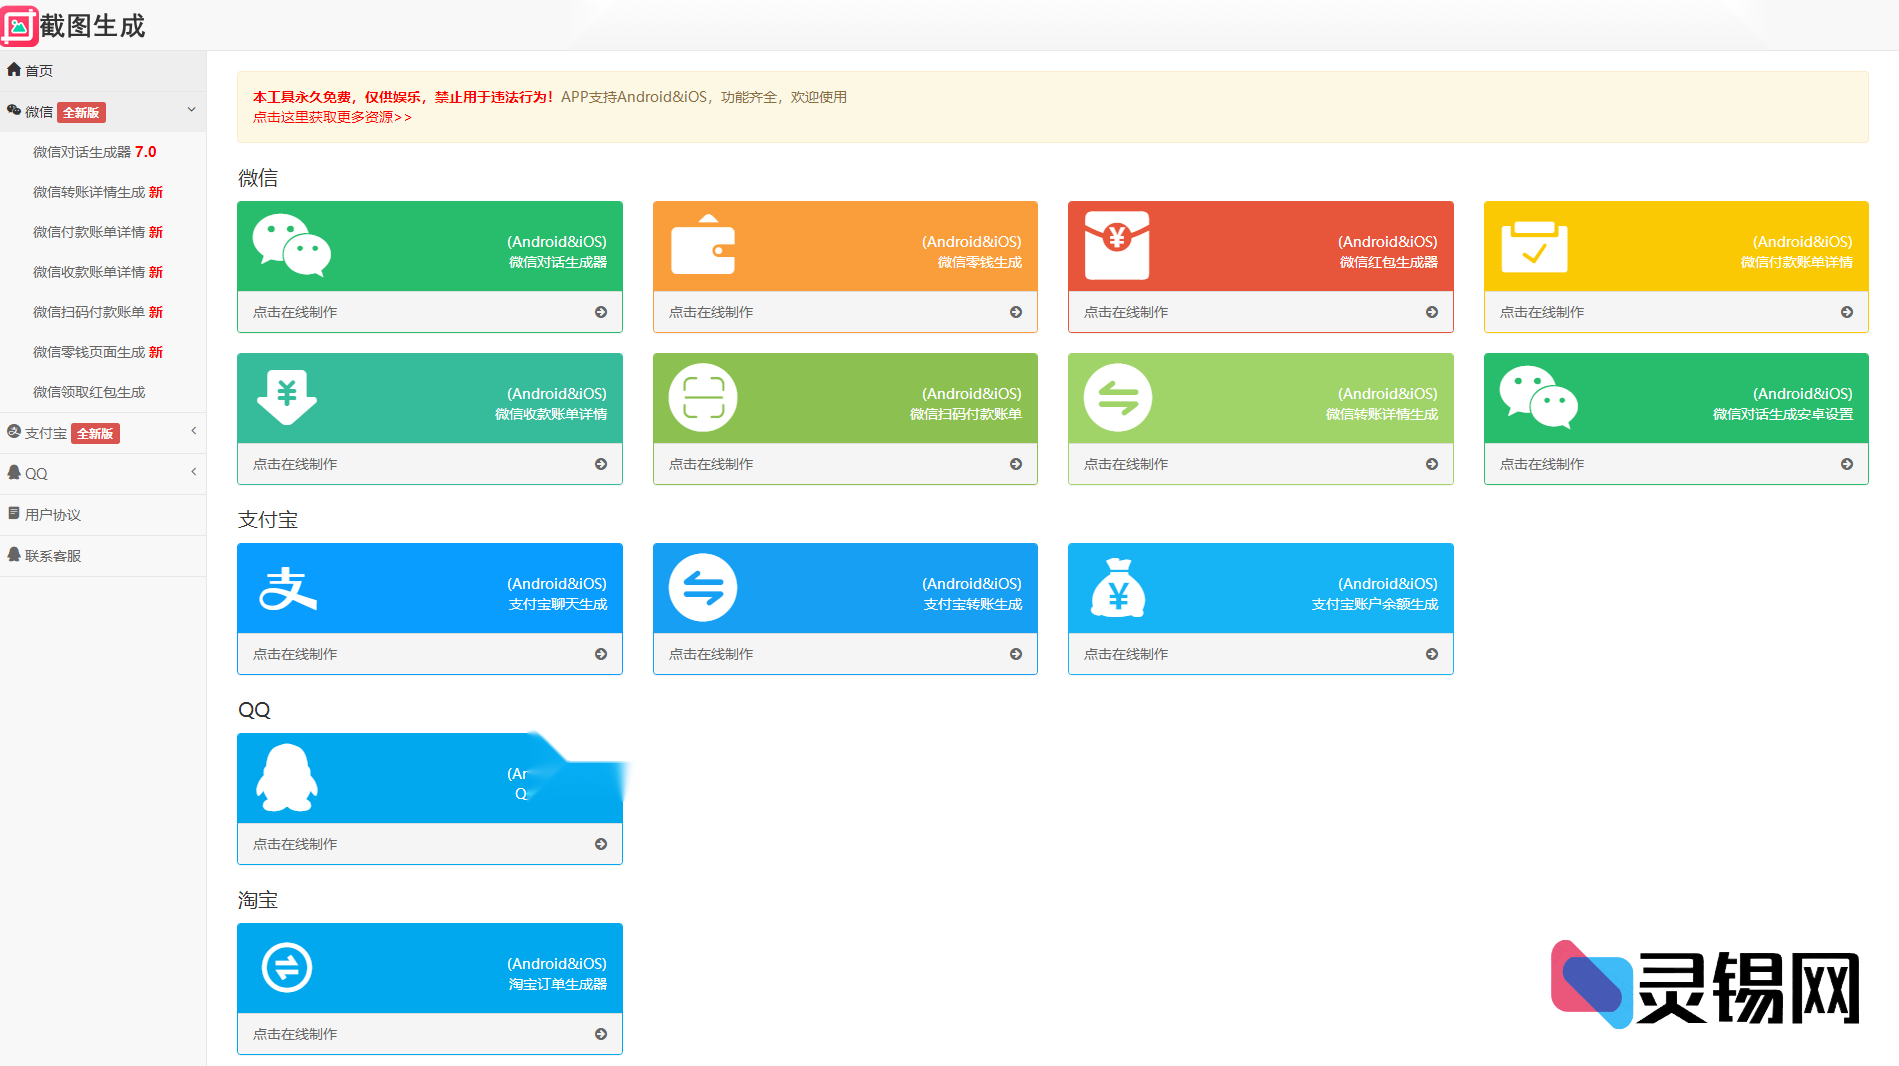This screenshot has width=1899, height=1066.
Task: Click the exchange icon on the 淘宝订单生成器 card
Action: [x=287, y=968]
